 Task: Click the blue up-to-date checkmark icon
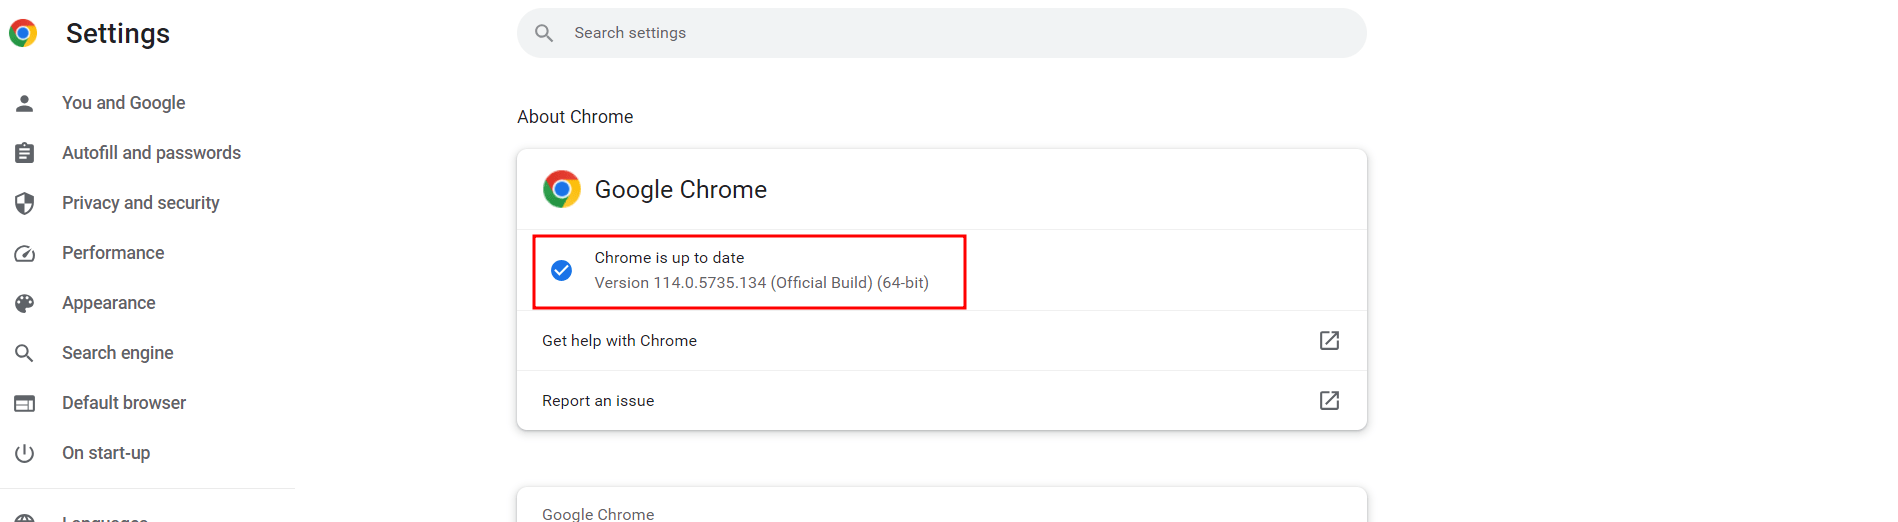562,270
